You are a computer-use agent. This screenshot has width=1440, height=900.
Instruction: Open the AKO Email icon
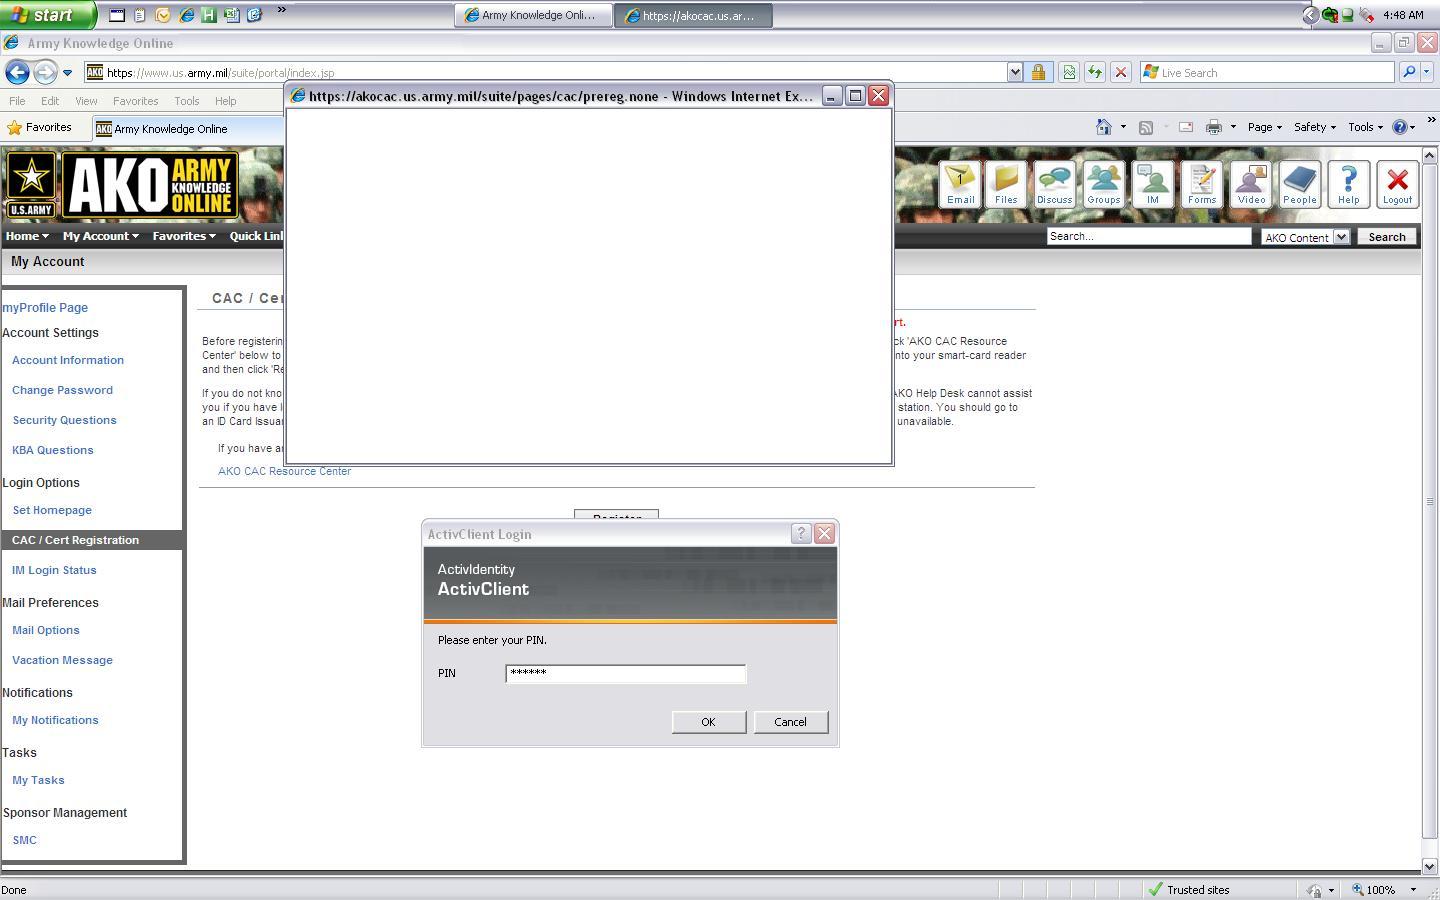point(960,184)
